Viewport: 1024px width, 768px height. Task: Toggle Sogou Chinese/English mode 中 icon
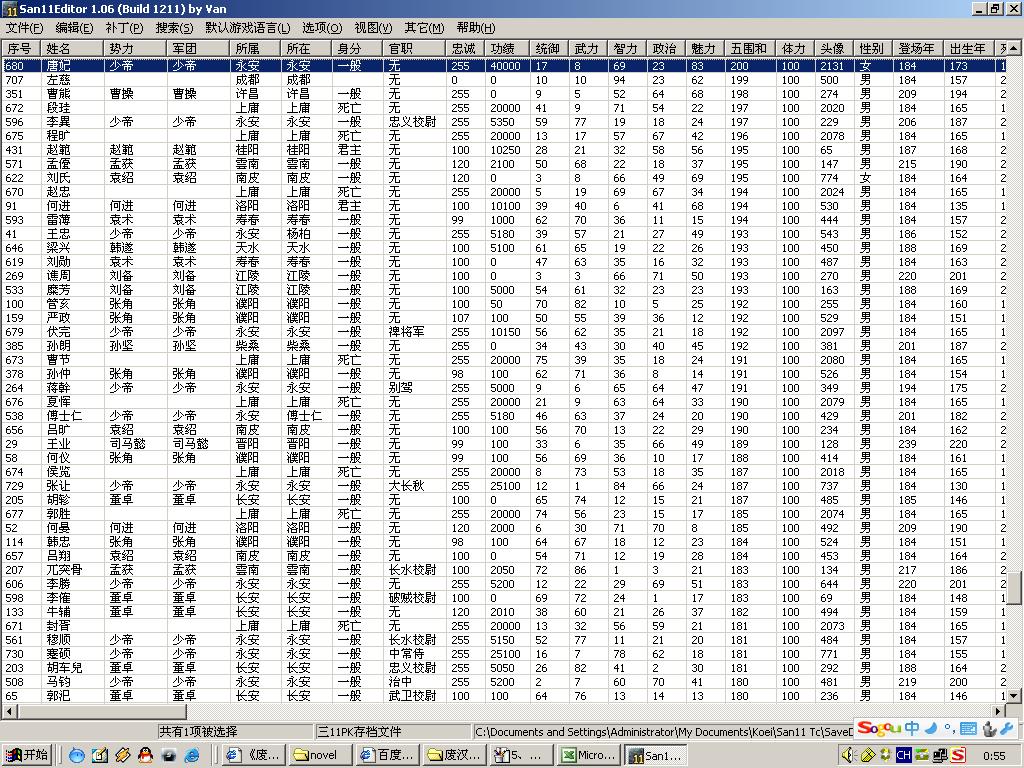pos(912,729)
